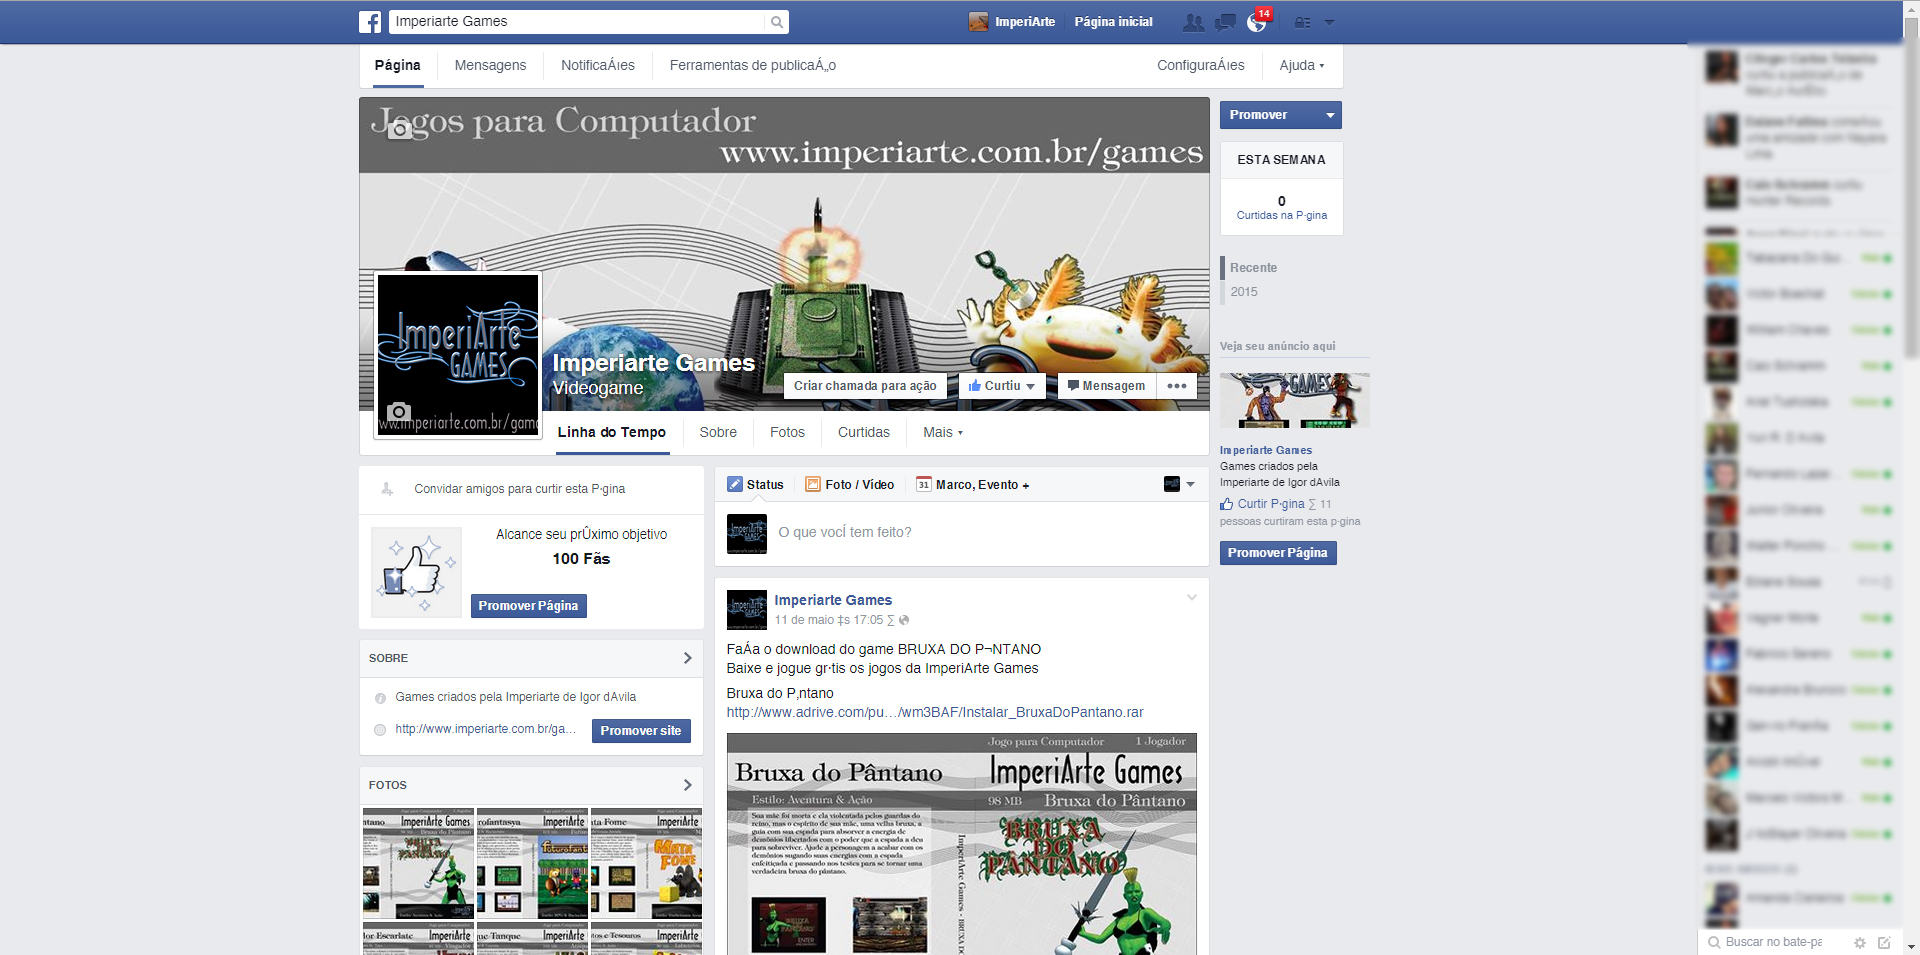Click the 2015 timeline marker

(x=1244, y=292)
